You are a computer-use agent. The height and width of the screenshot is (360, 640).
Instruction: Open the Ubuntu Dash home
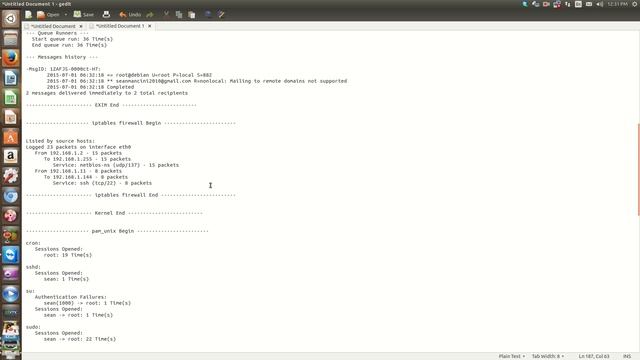tap(11, 19)
